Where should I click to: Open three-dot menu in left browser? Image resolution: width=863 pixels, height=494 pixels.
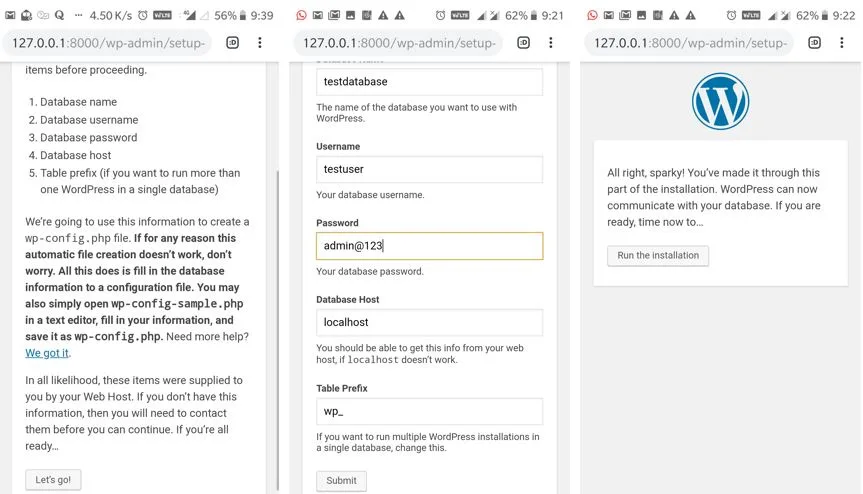click(x=260, y=43)
